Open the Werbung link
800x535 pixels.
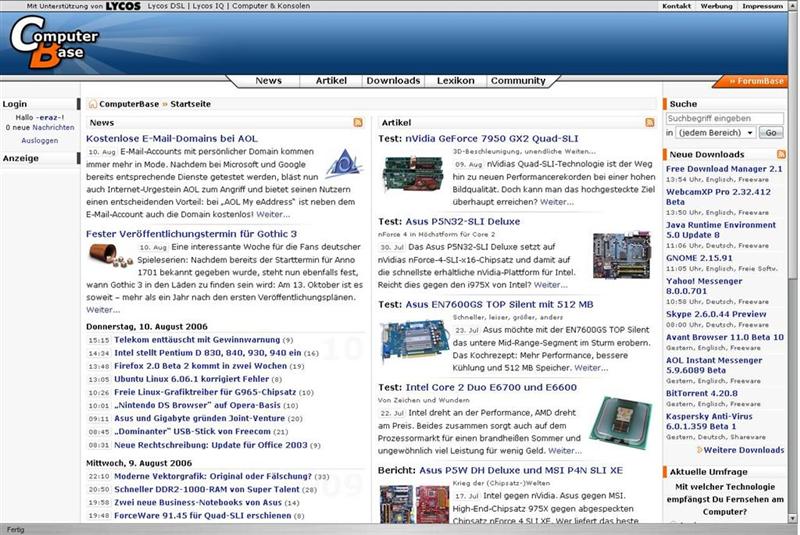coord(716,6)
